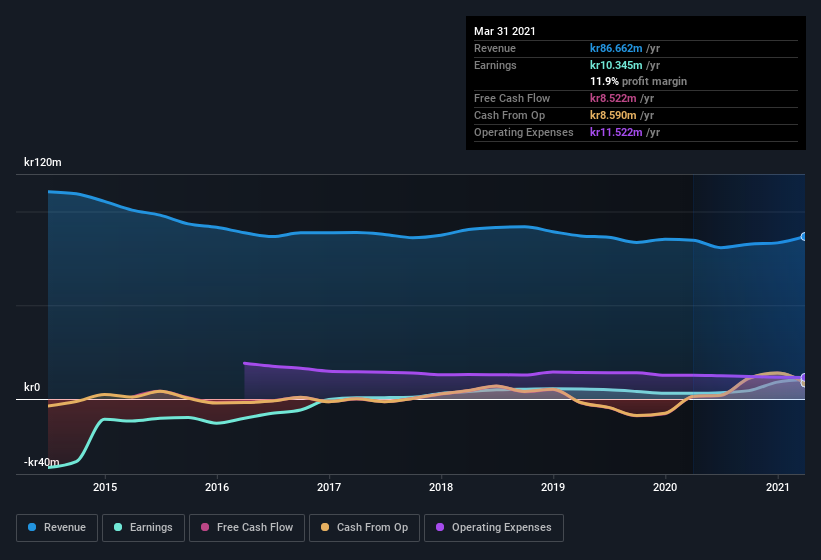
Task: Click the kr120m y-axis label
Action: click(x=42, y=162)
